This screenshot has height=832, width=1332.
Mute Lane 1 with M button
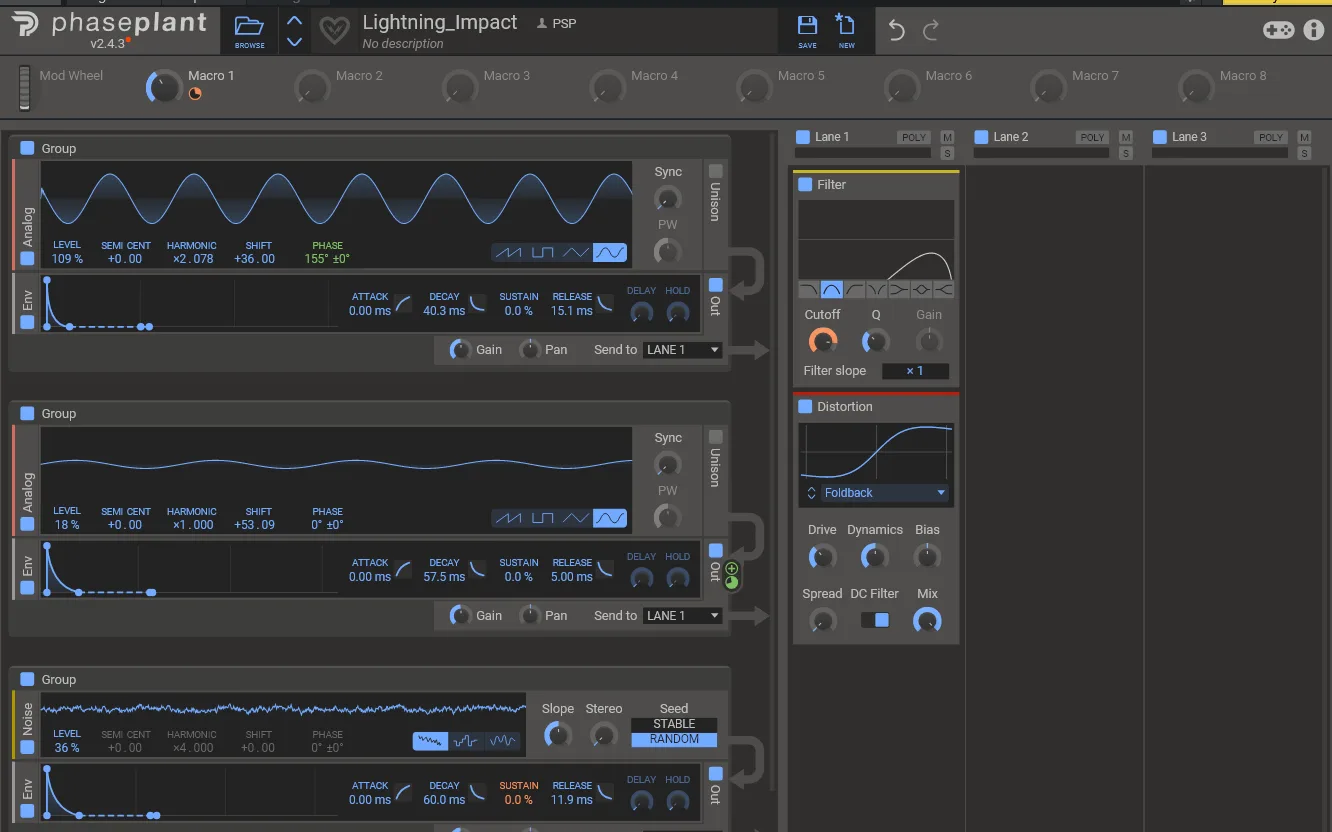click(947, 137)
